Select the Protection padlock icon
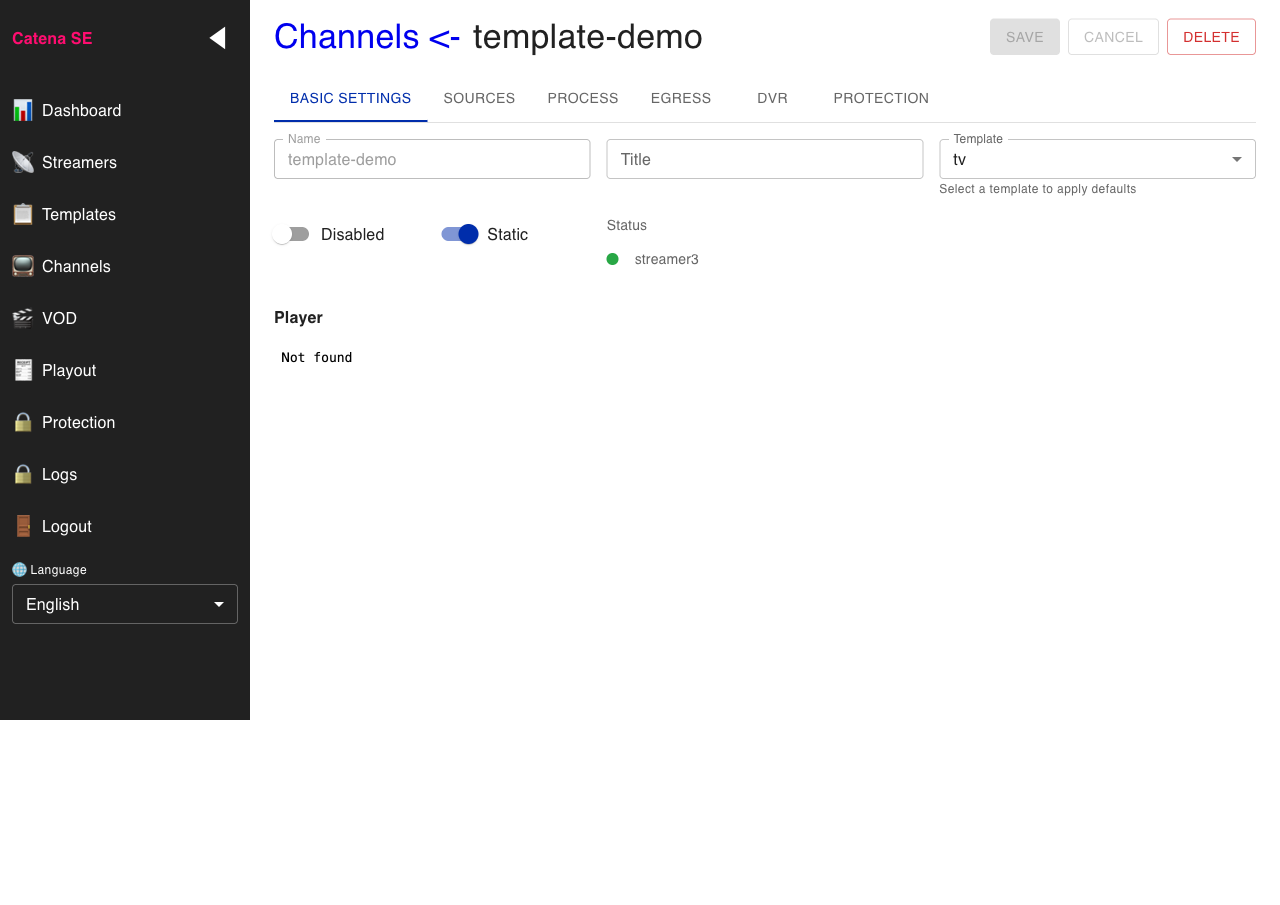Viewport: 1280px width, 905px height. [x=22, y=422]
